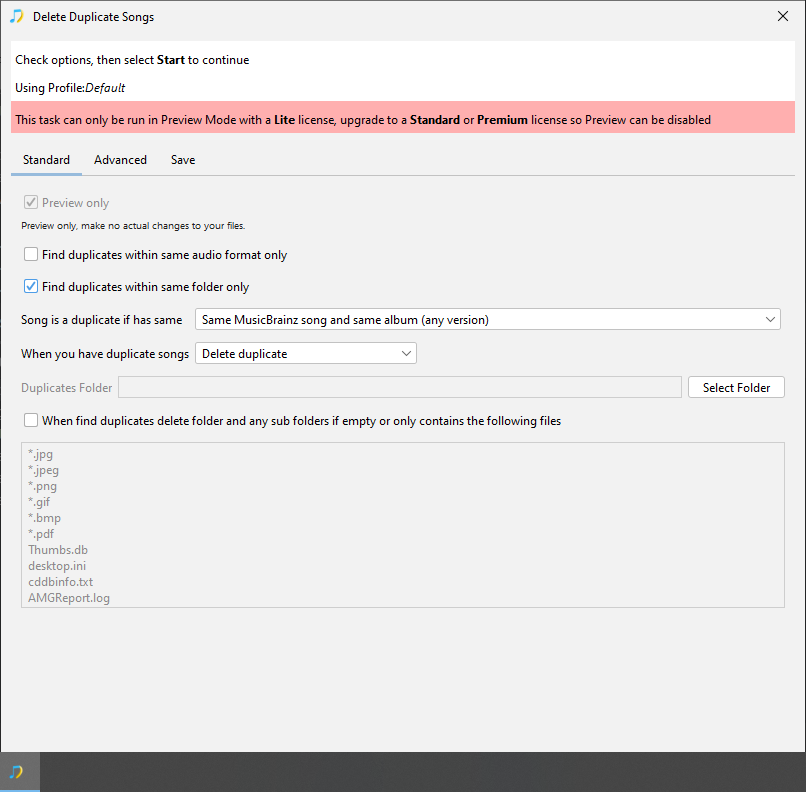The image size is (806, 792).
Task: Uncheck duplicates within same folder only
Action: [31, 287]
